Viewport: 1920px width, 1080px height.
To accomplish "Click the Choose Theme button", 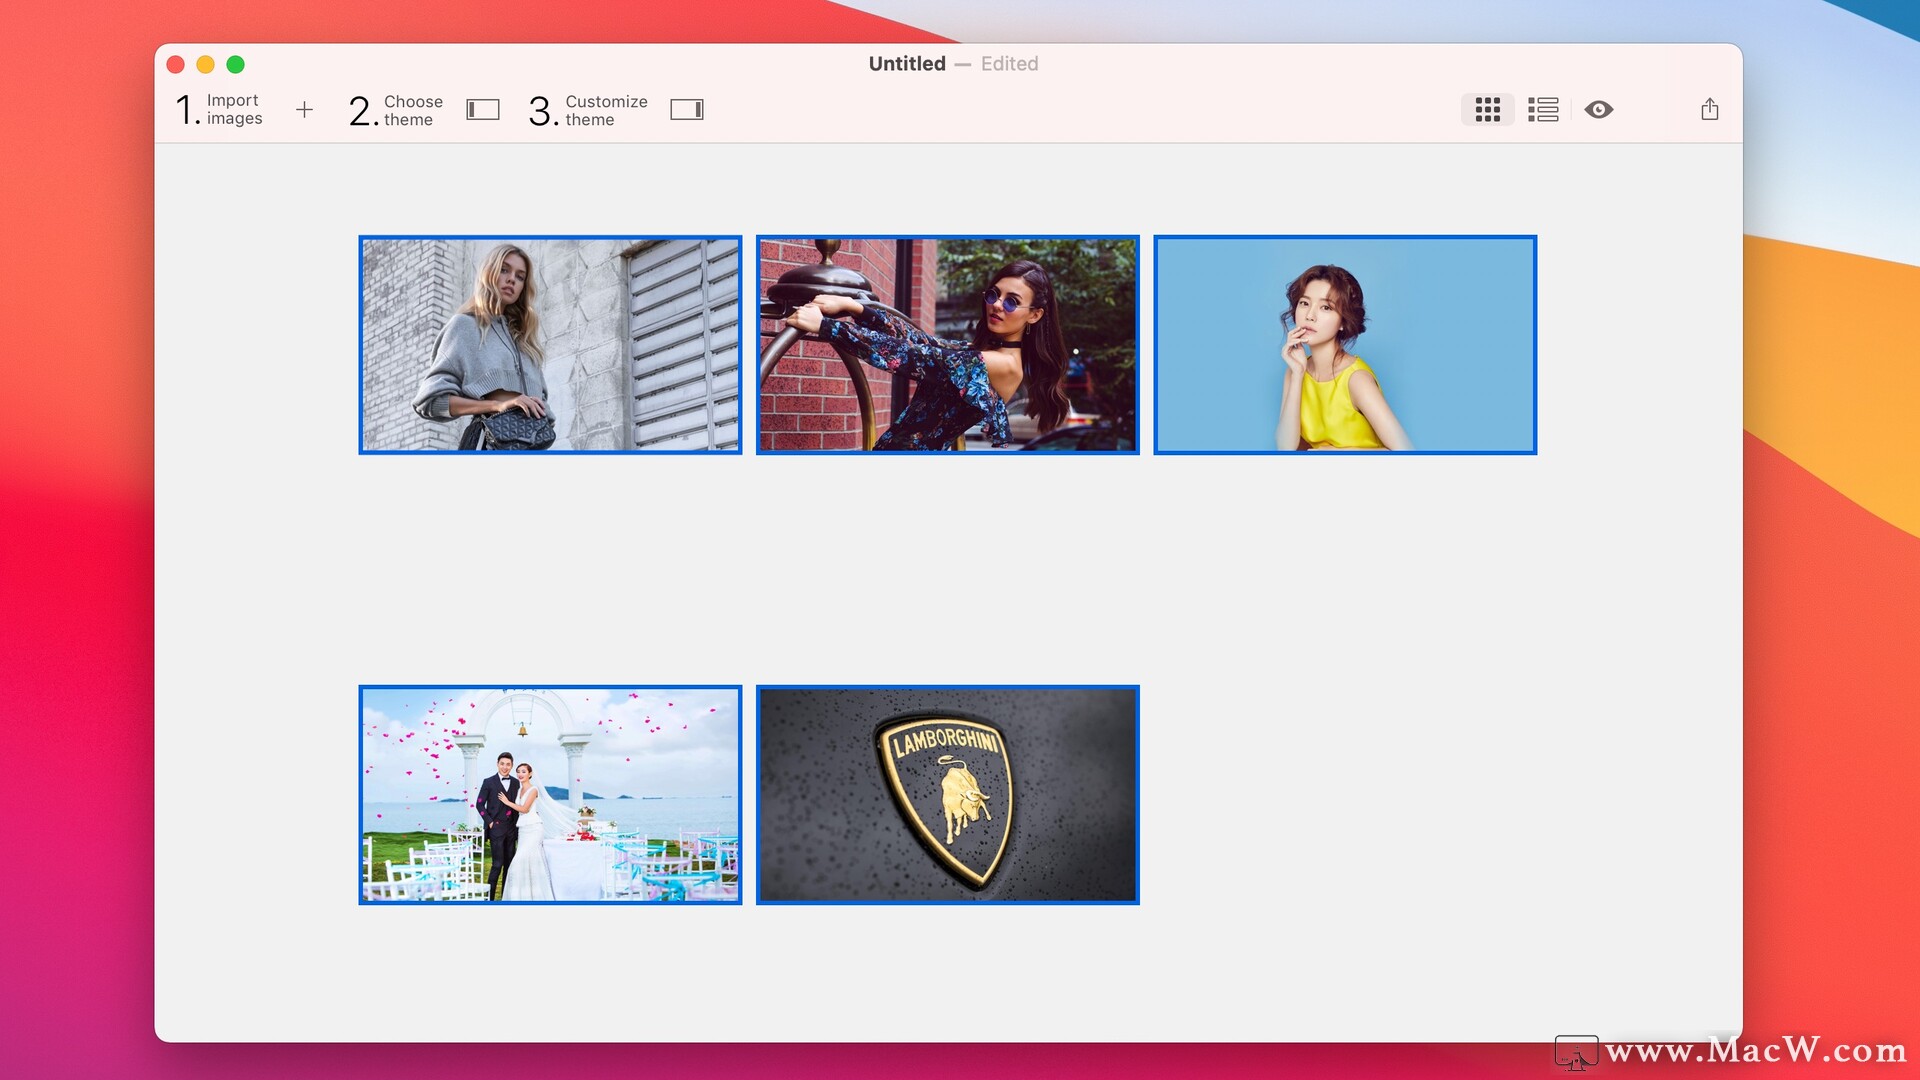I will point(425,109).
